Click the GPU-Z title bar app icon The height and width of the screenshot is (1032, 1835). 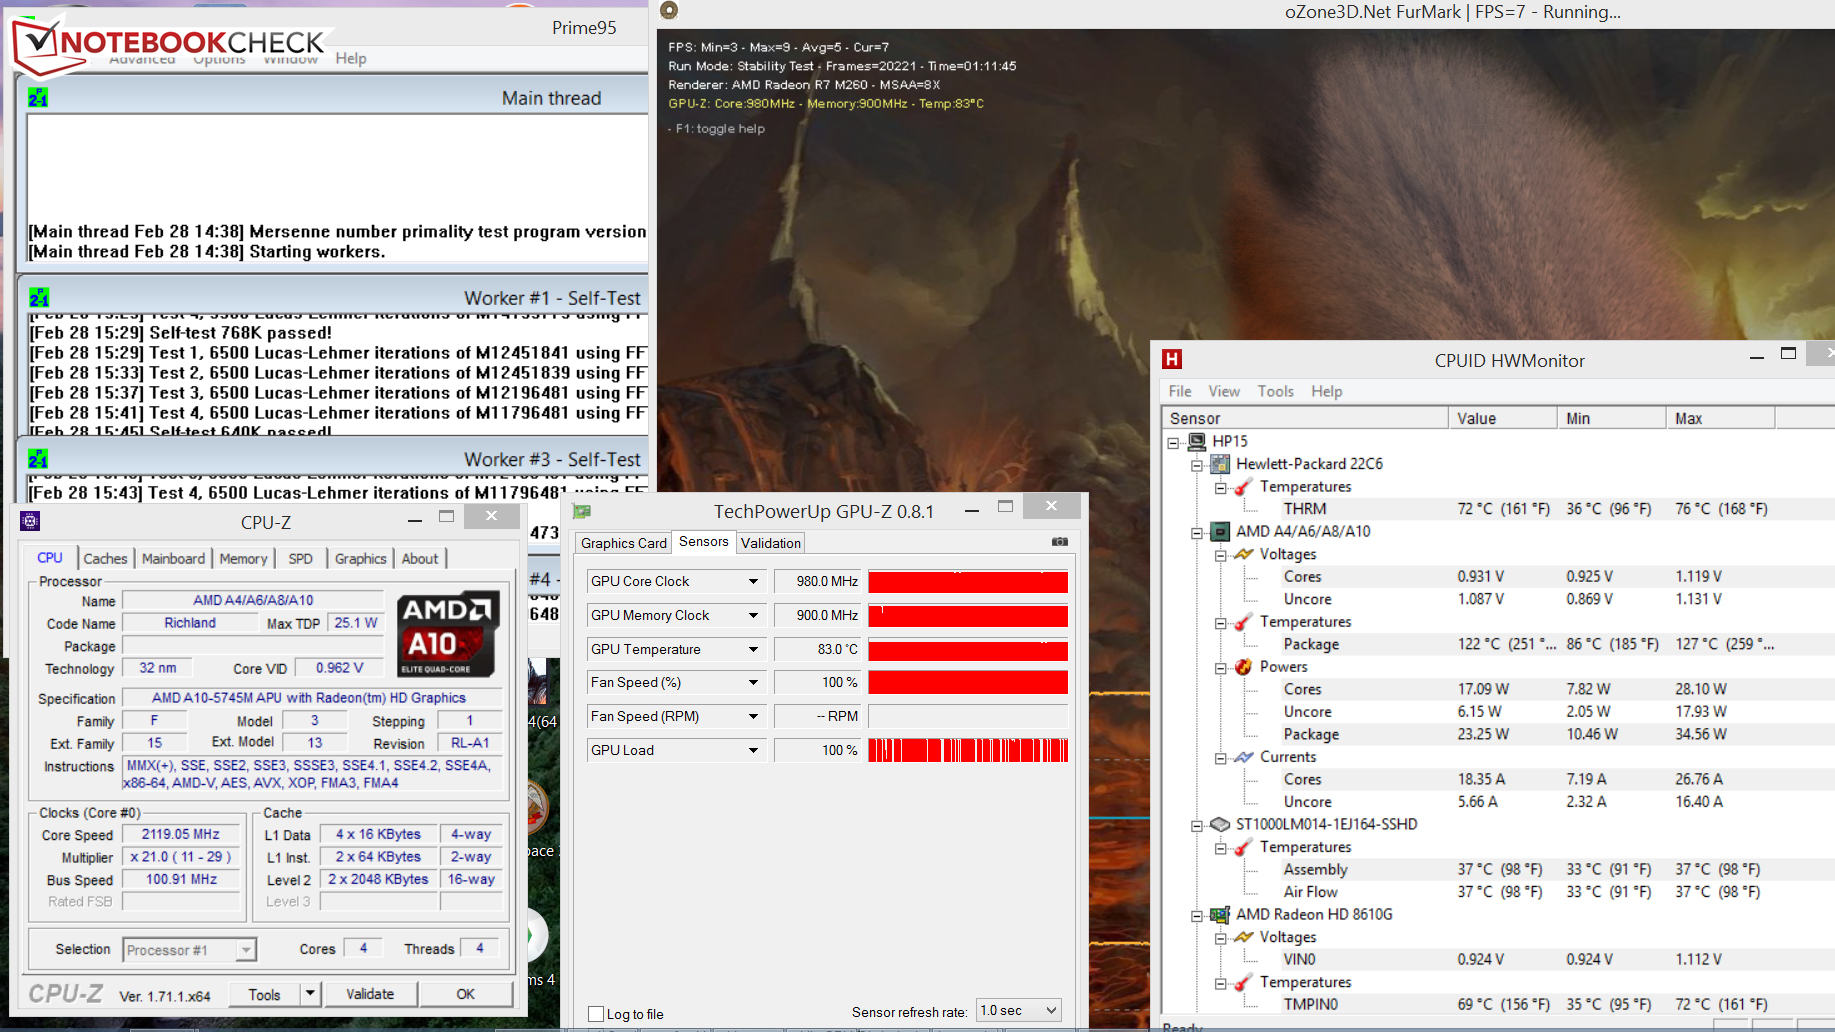tap(582, 512)
